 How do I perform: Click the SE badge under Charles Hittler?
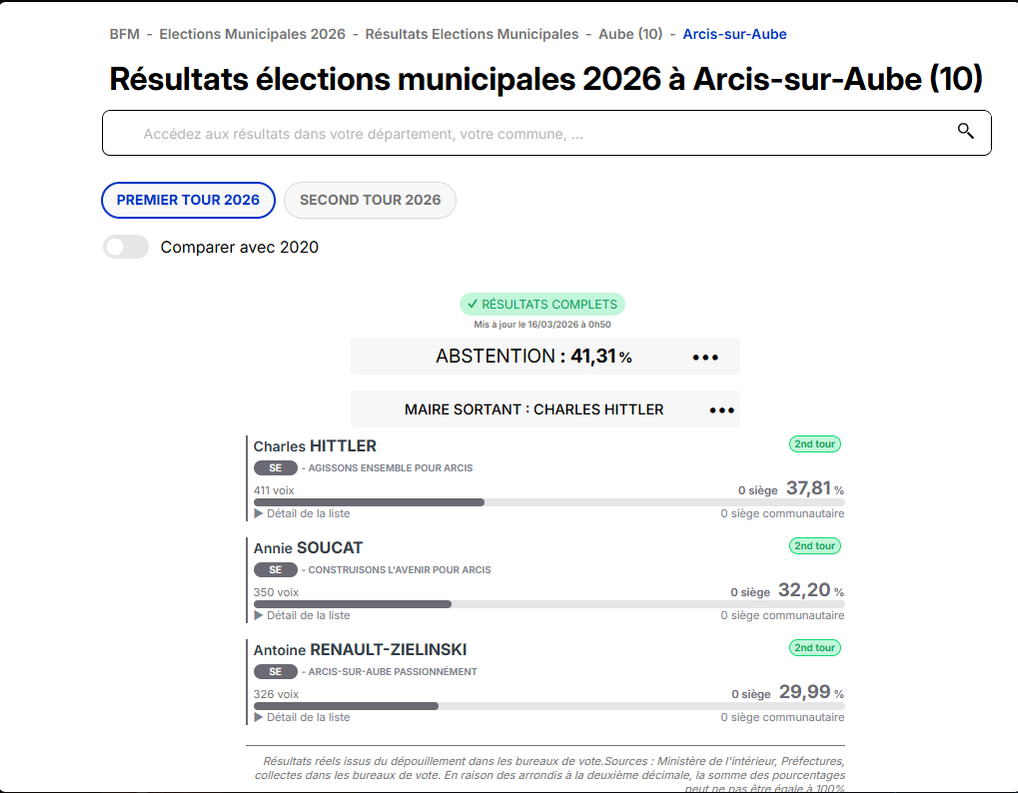pyautogui.click(x=275, y=468)
